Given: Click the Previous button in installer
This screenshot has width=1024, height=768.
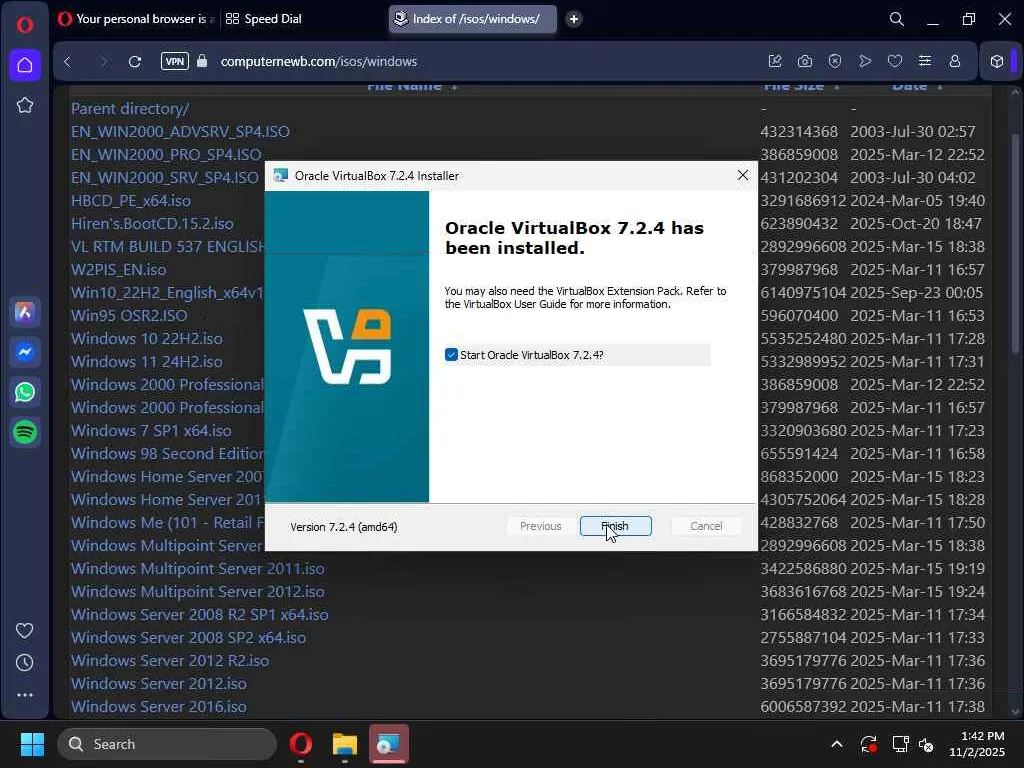Looking at the screenshot, I should 540,526.
